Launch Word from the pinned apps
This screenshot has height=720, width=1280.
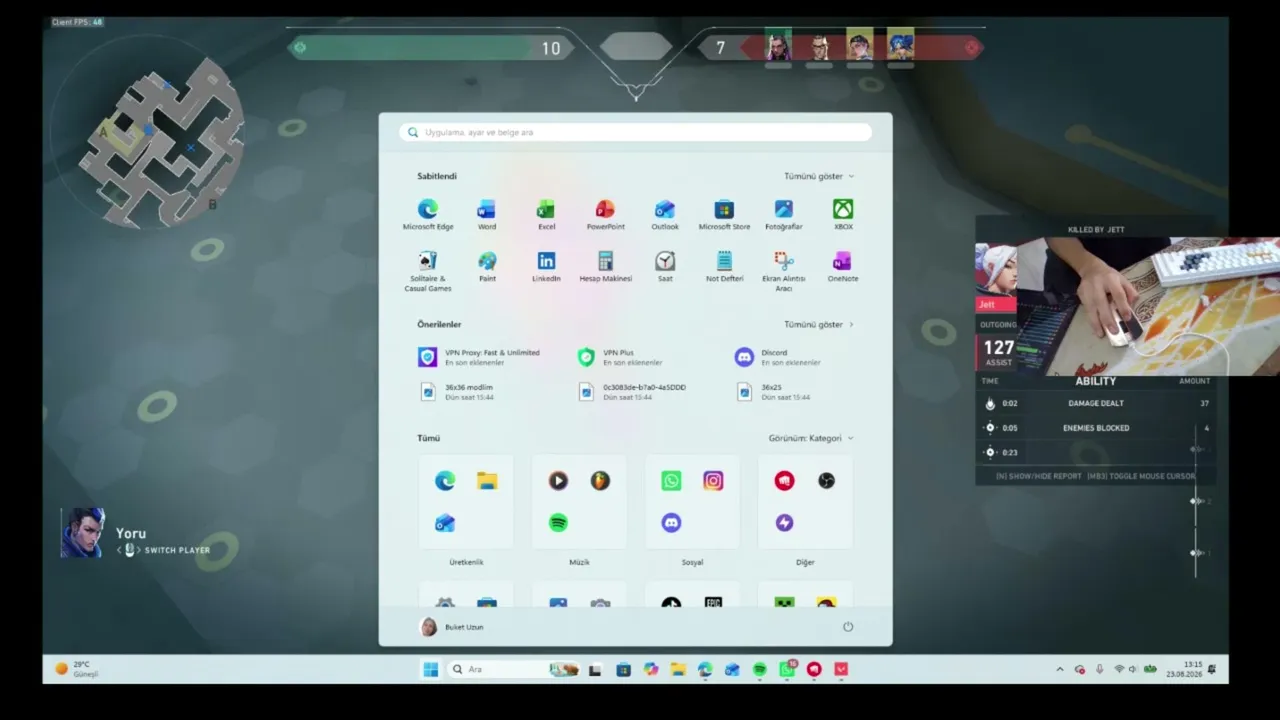tap(486, 214)
